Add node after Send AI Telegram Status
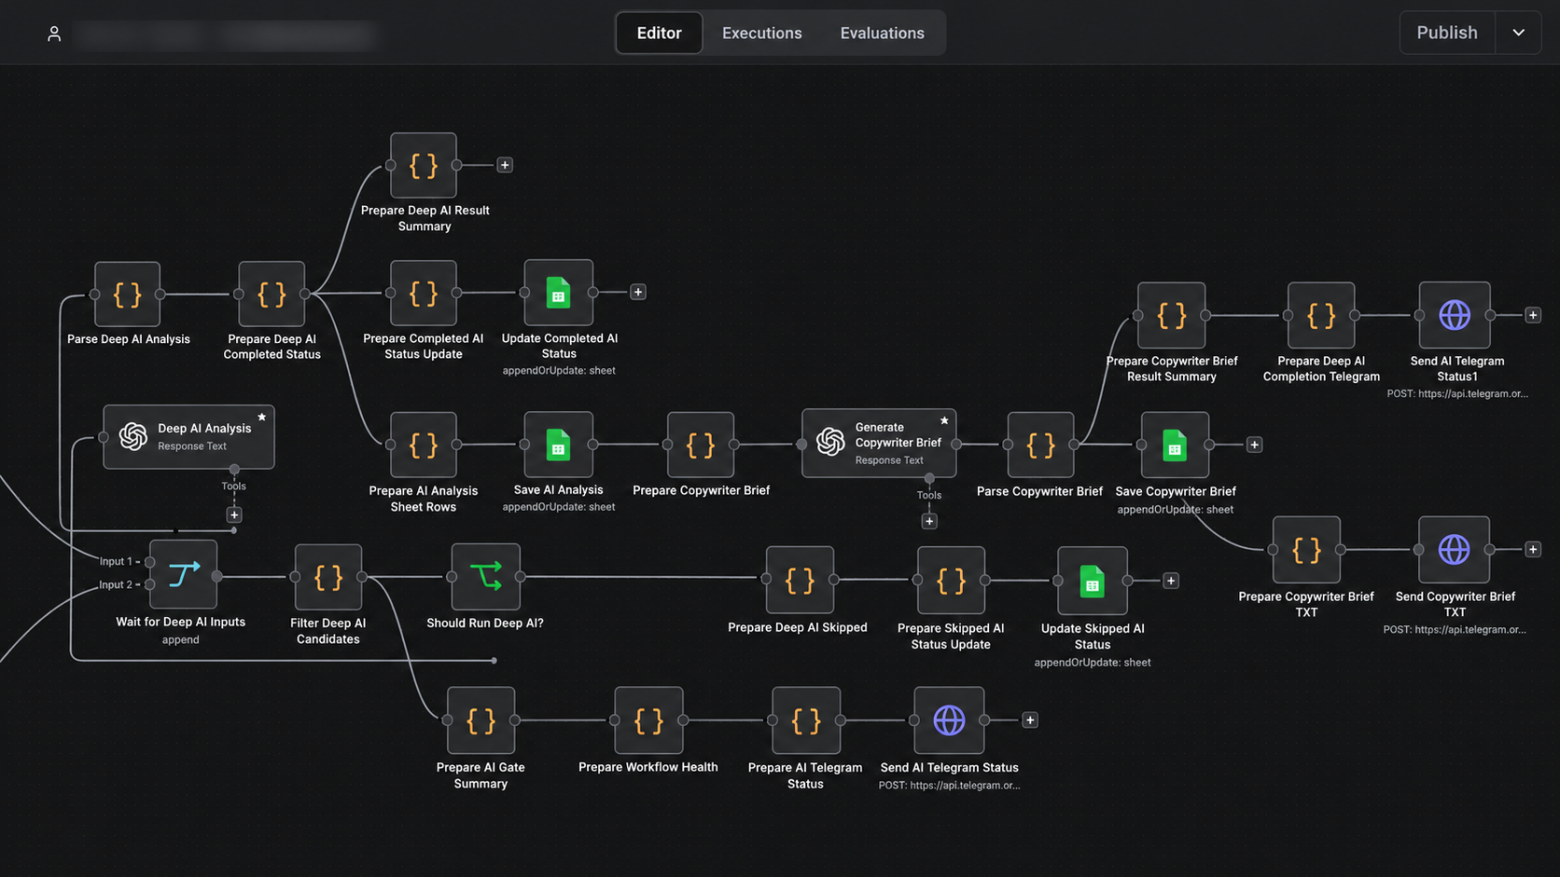1560x877 pixels. [x=1030, y=720]
